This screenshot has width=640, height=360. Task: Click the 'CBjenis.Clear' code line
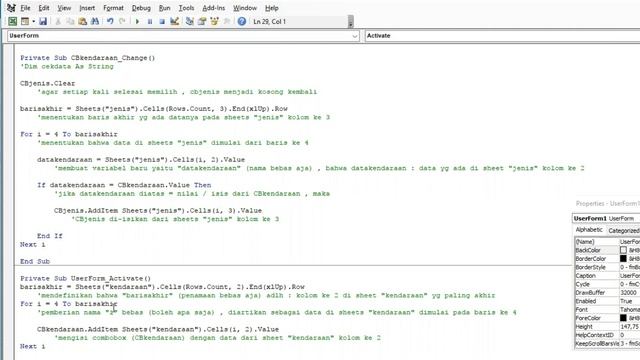tap(47, 83)
